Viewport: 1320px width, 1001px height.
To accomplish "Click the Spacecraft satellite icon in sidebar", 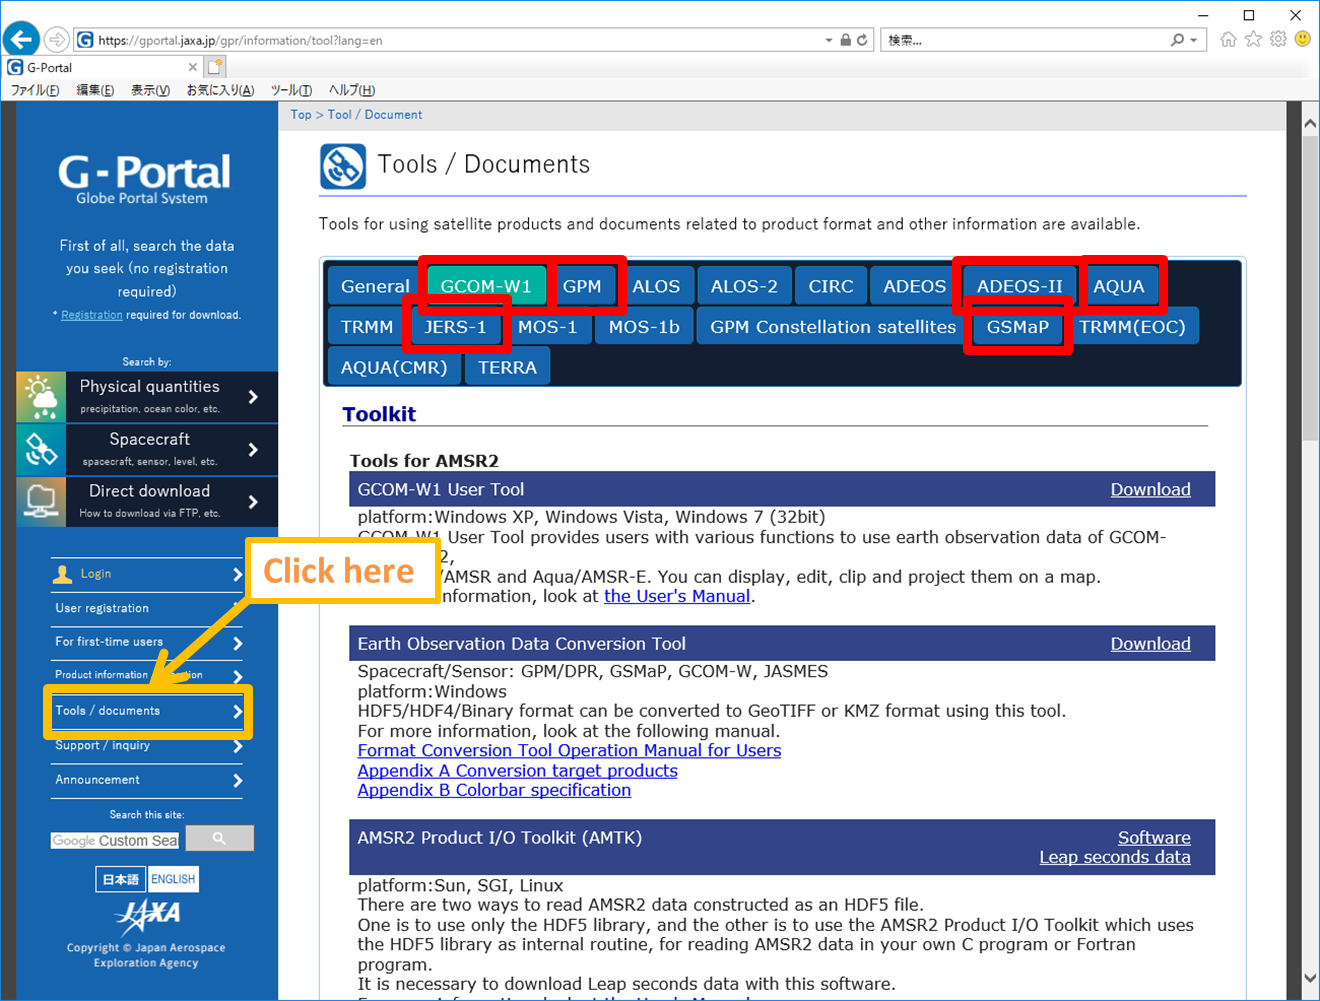I will (41, 449).
